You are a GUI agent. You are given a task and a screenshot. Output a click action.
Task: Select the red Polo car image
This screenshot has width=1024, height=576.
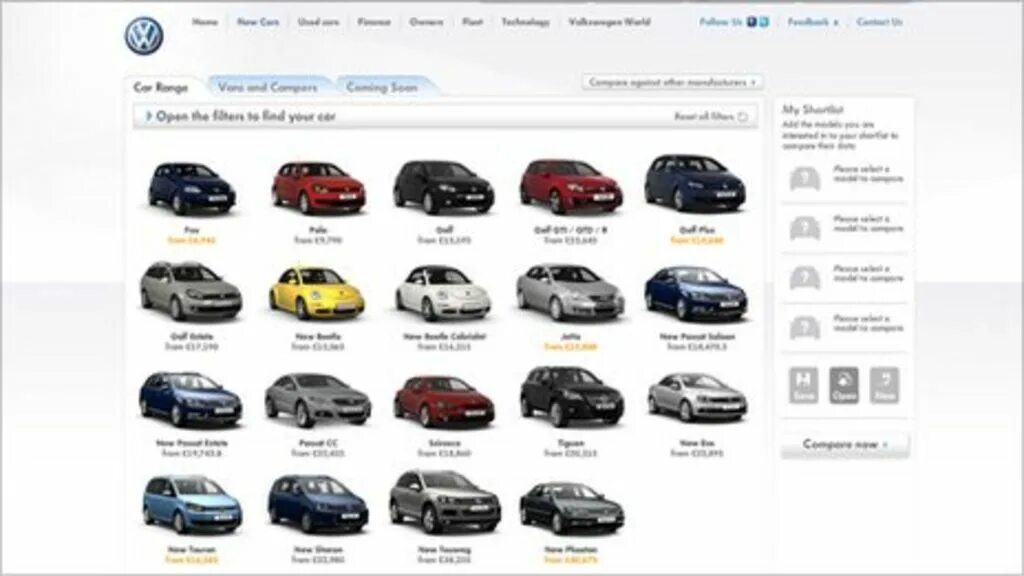pyautogui.click(x=318, y=188)
